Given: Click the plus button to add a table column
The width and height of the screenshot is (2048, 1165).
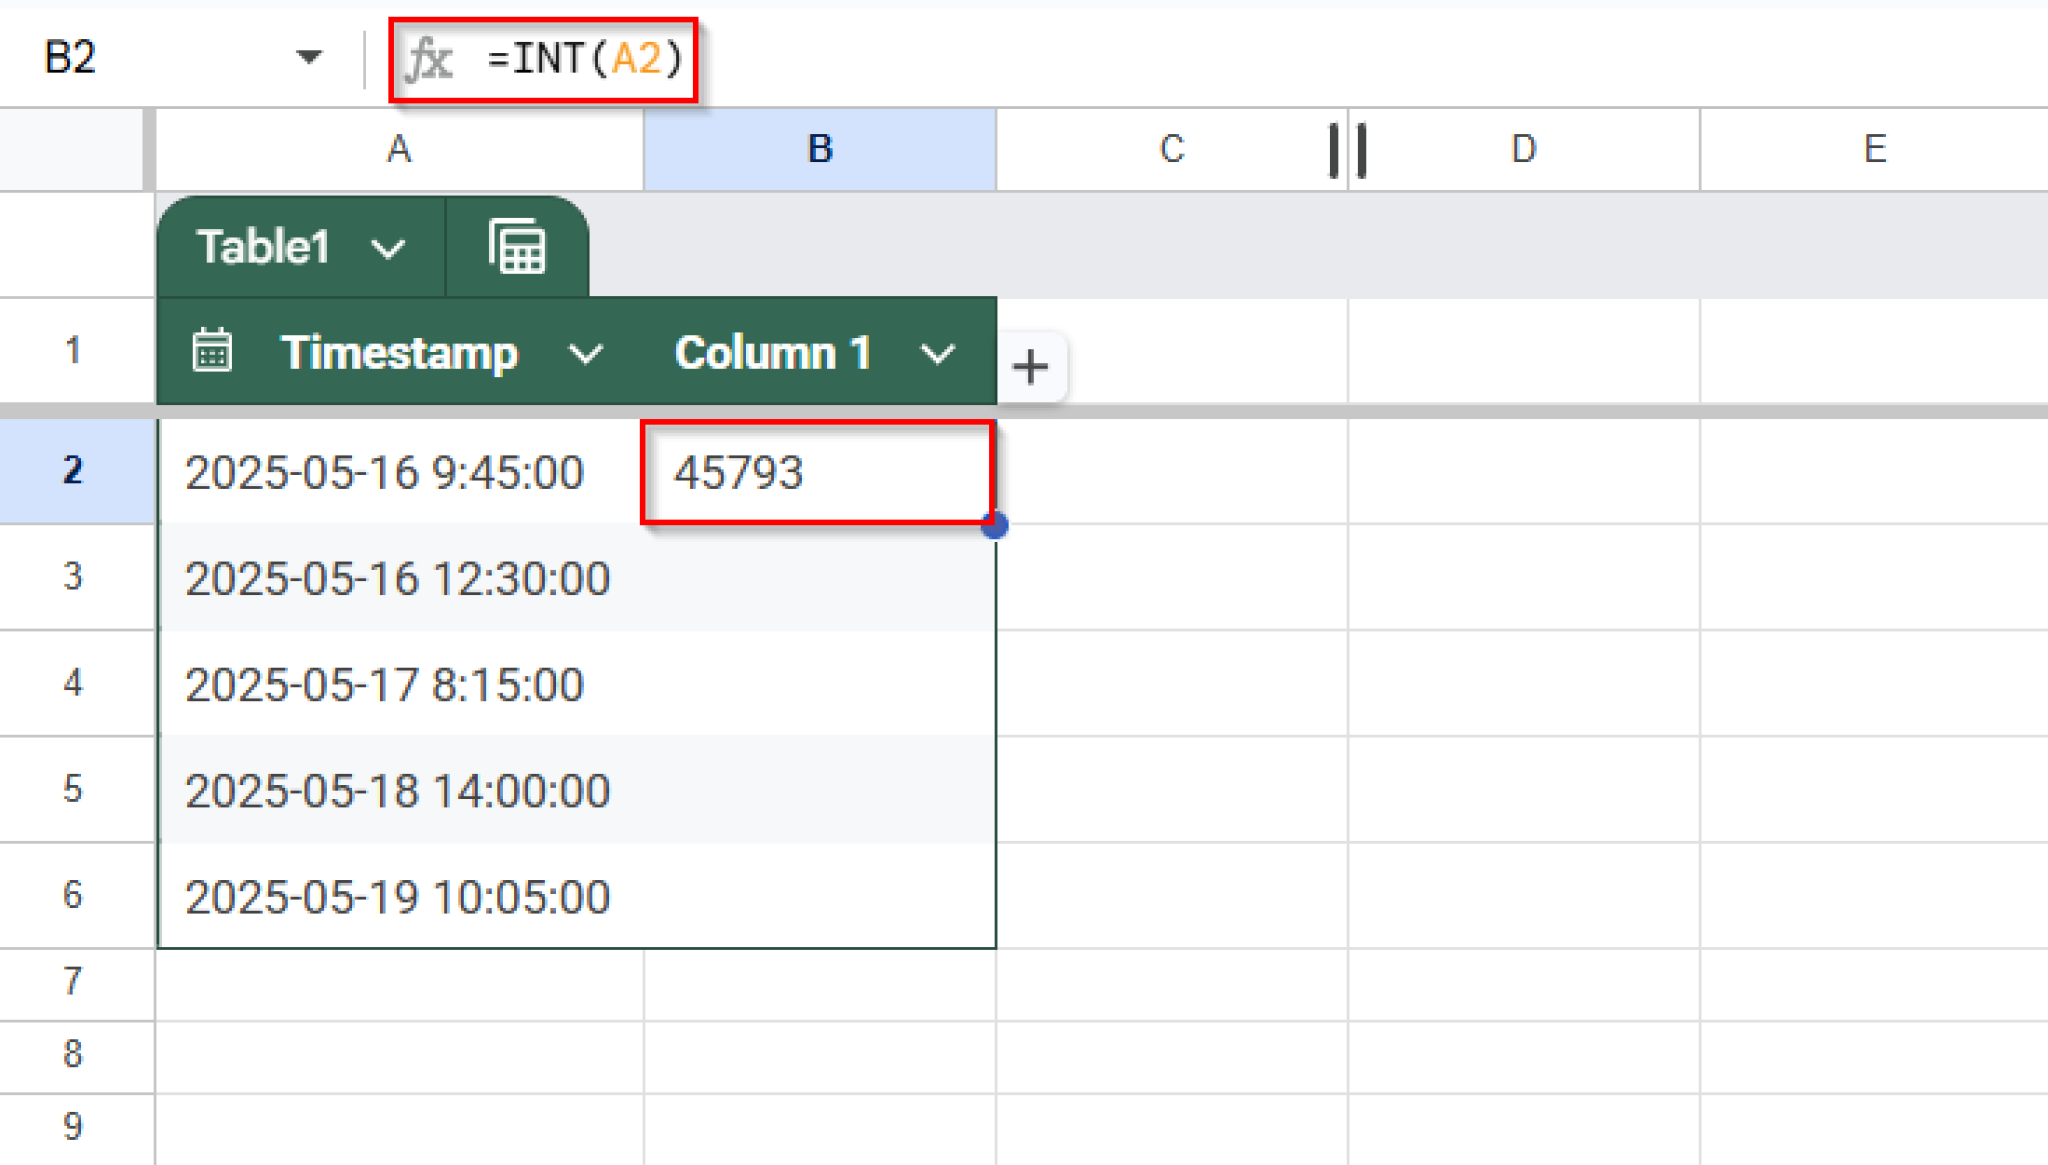Looking at the screenshot, I should [x=1030, y=366].
